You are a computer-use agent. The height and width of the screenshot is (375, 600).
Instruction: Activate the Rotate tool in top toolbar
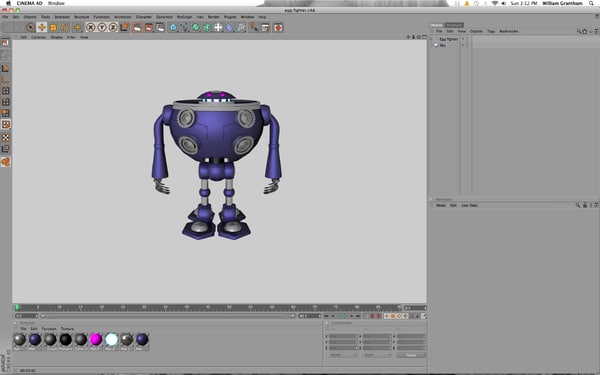[x=65, y=27]
